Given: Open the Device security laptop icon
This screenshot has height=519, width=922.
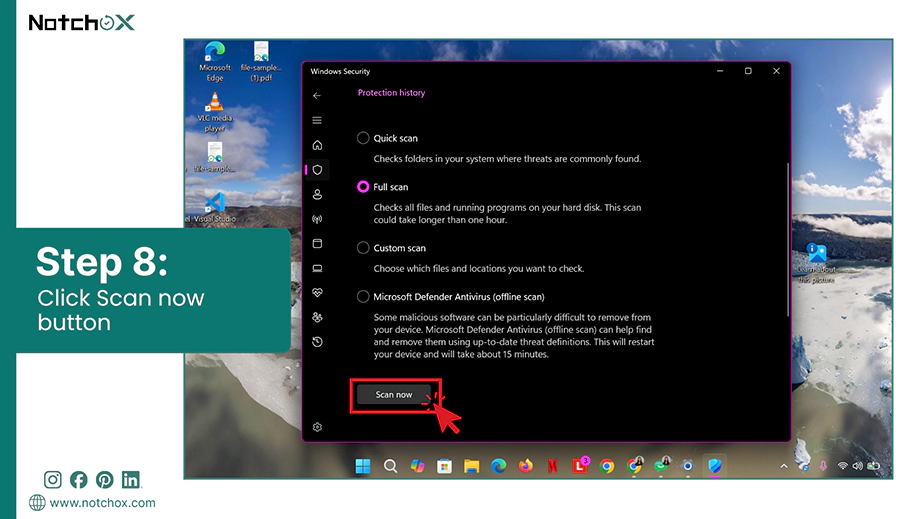Looking at the screenshot, I should (x=318, y=269).
